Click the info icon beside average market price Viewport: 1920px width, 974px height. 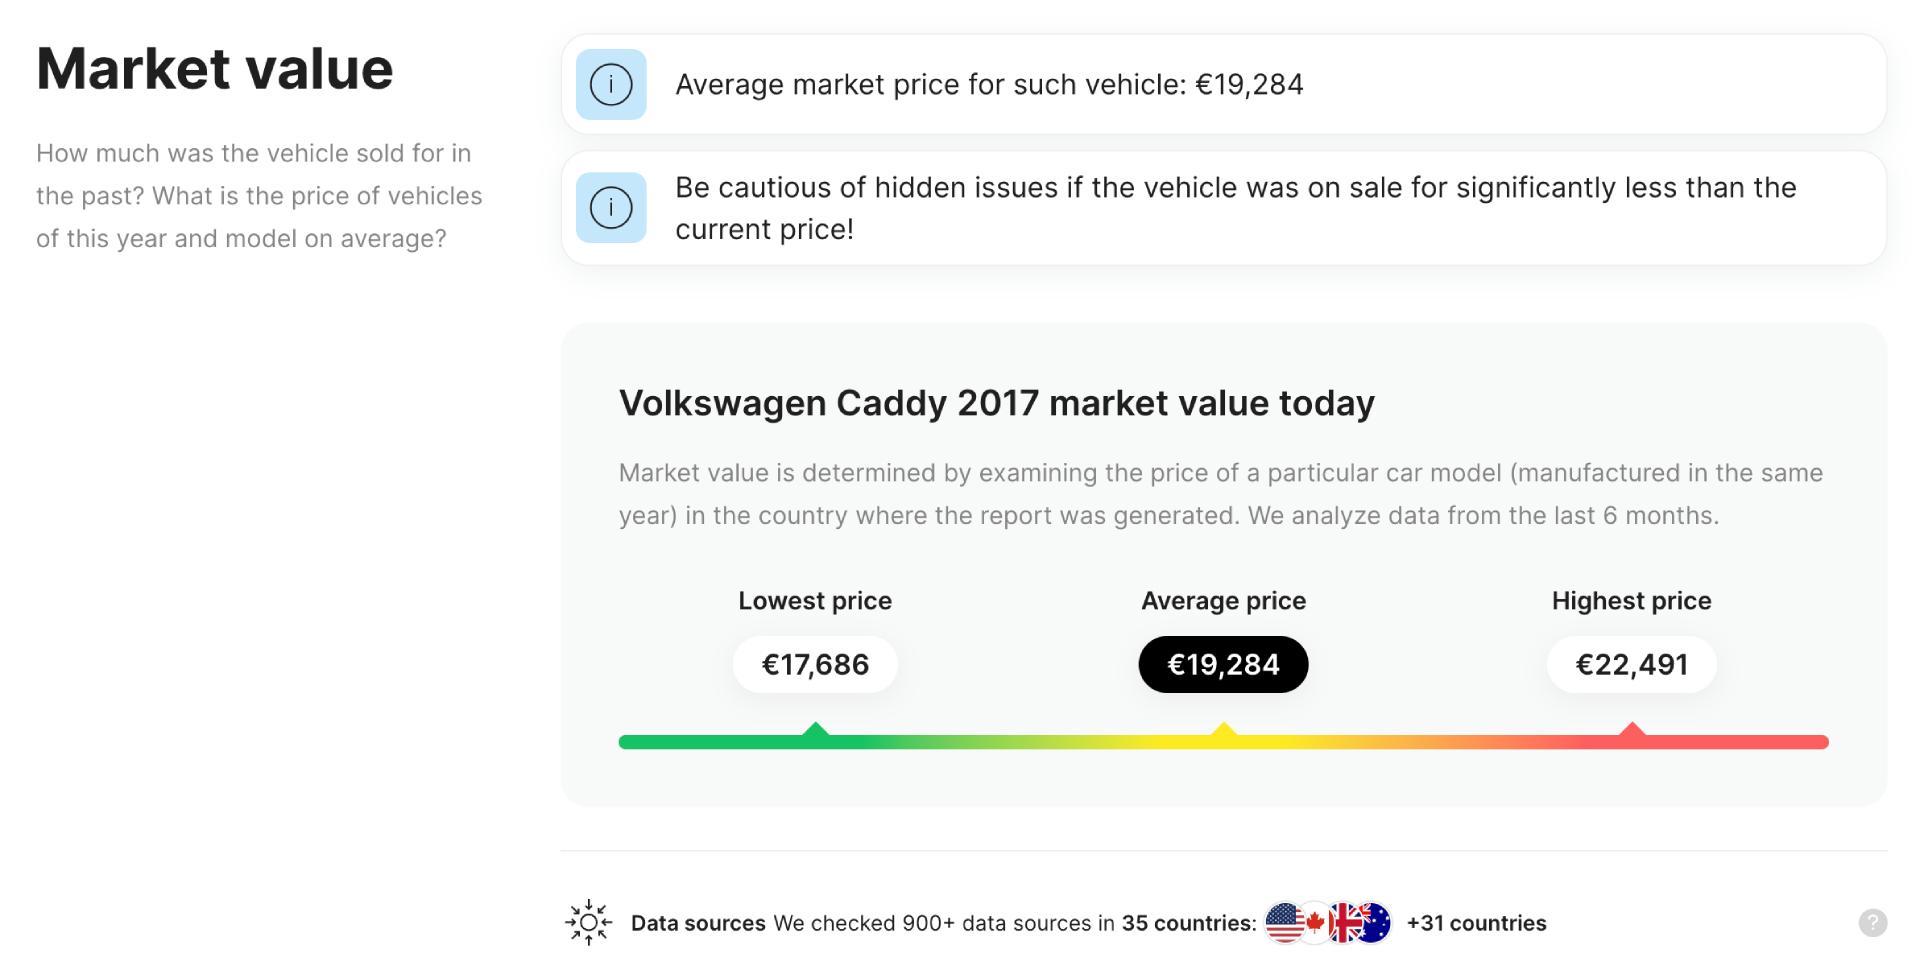(611, 85)
